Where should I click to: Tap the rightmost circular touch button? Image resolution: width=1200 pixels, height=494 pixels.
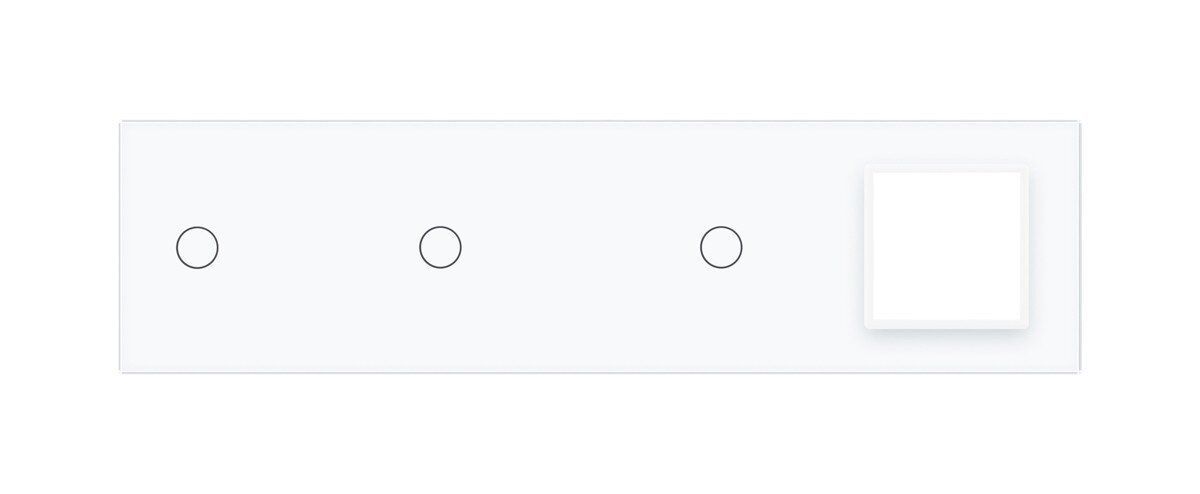coord(721,246)
